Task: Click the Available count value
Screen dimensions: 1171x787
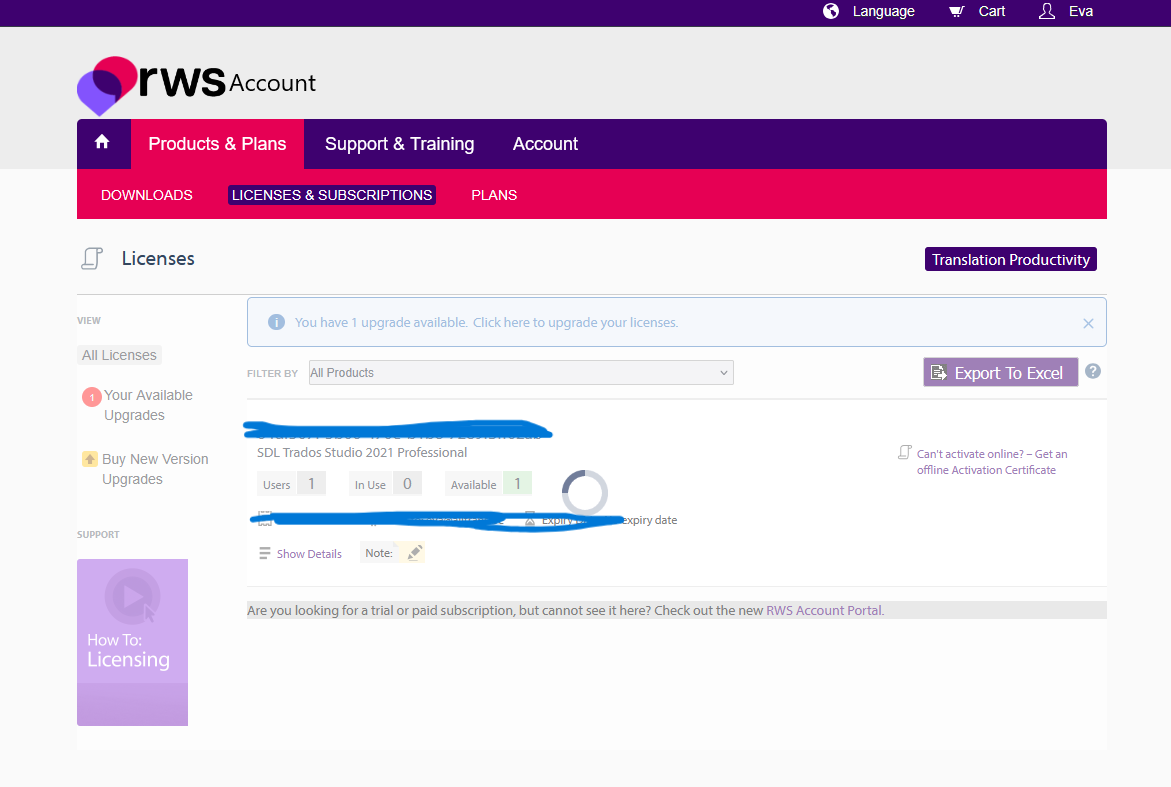Action: tap(517, 484)
